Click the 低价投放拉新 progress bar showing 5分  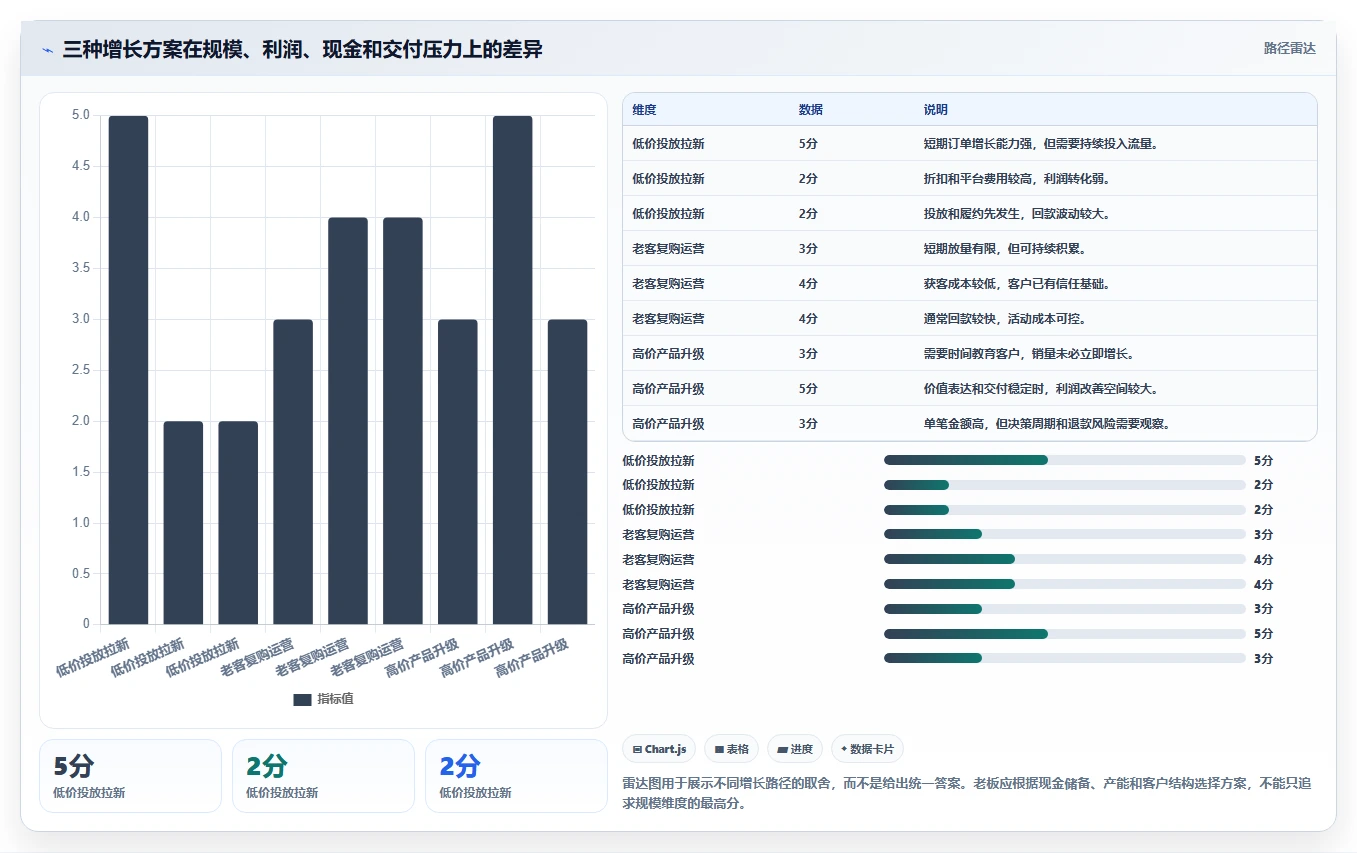pos(1065,460)
